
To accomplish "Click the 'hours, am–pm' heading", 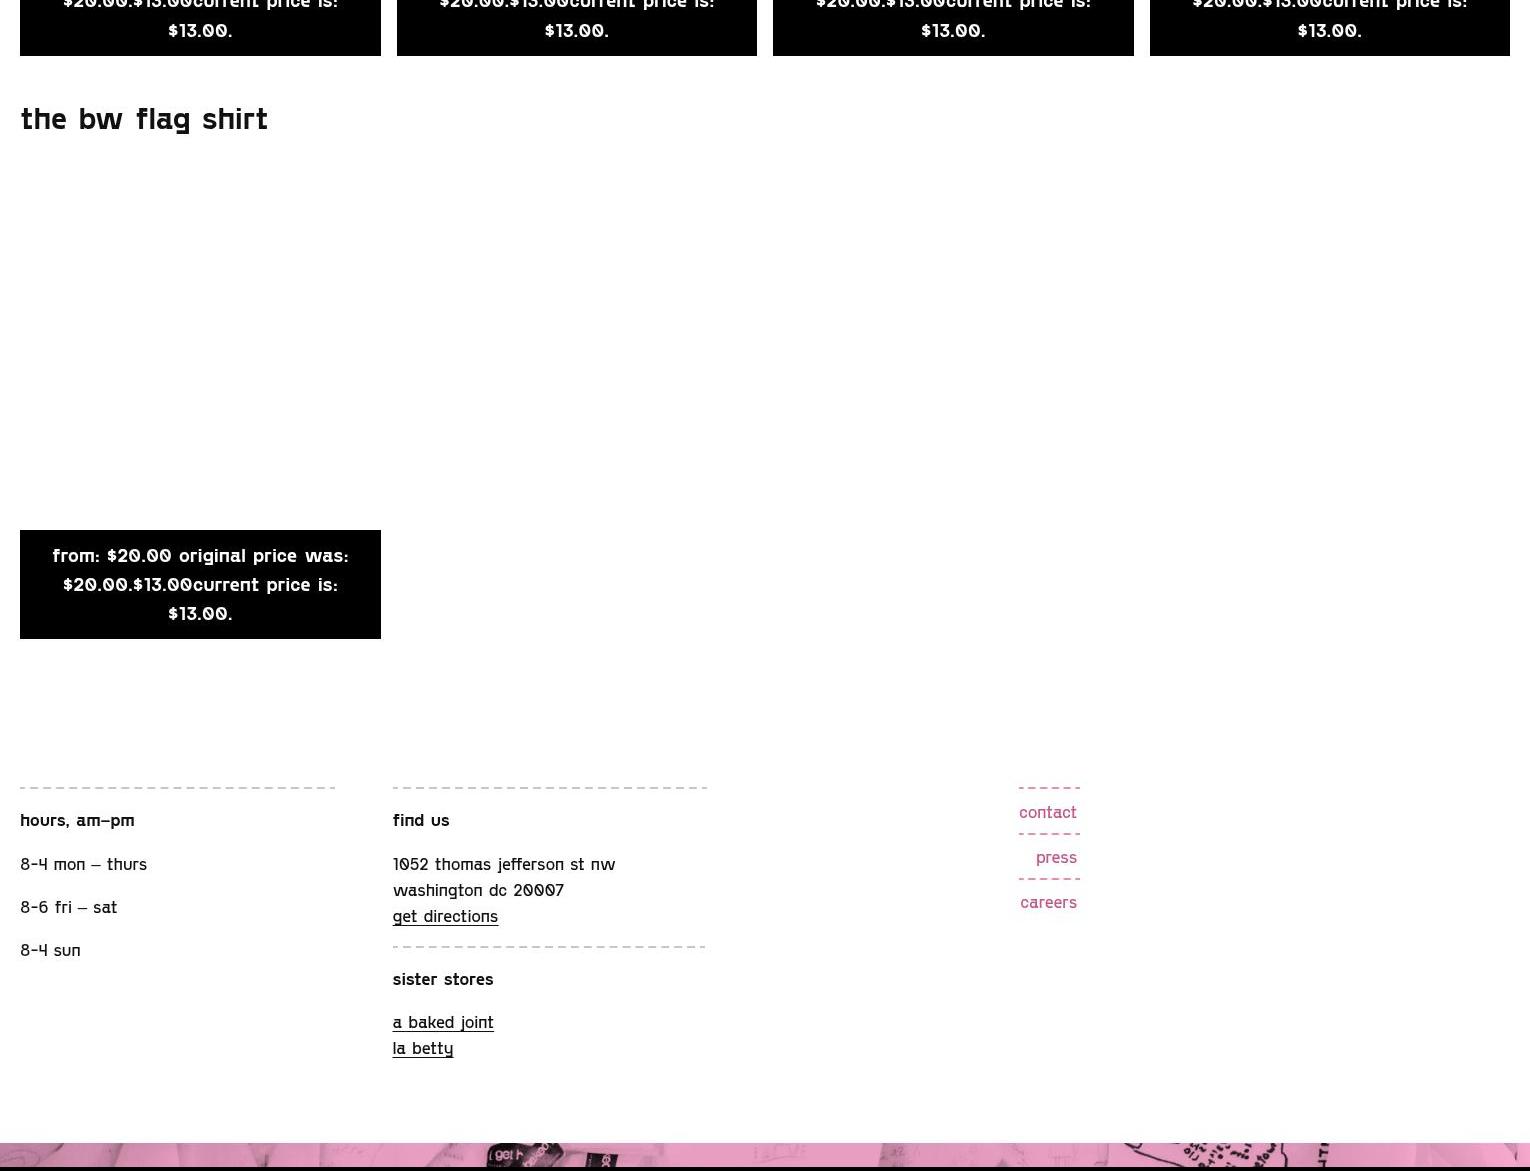I will [x=77, y=820].
